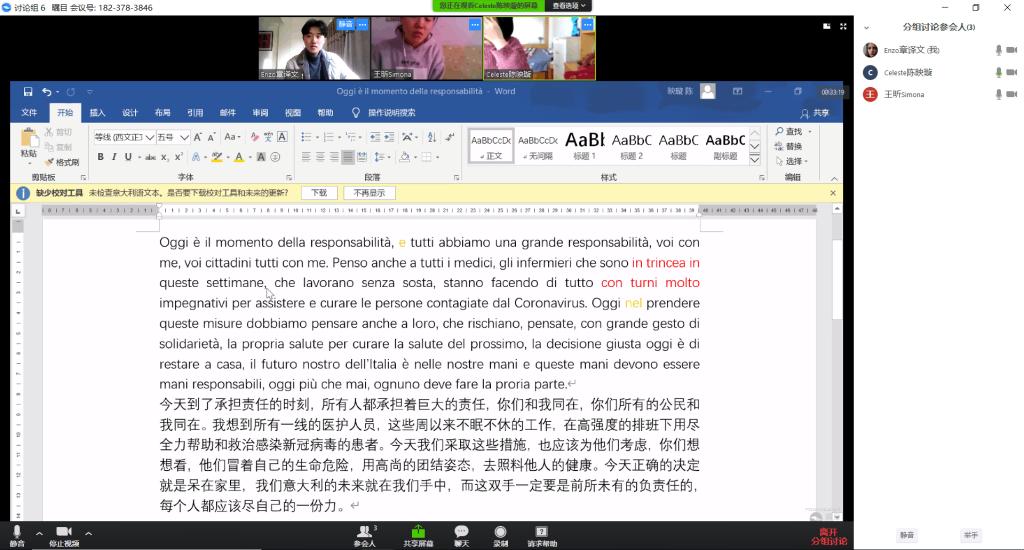
Task: Stop video in Zoom toolbar
Action: 64,536
